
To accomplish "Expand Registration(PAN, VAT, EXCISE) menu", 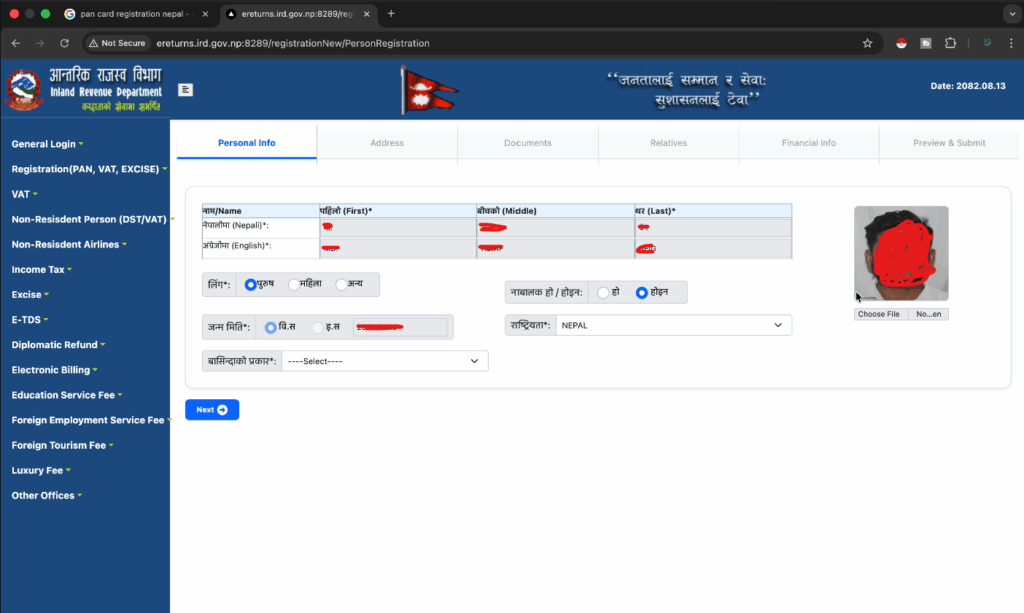I will pyautogui.click(x=85, y=169).
